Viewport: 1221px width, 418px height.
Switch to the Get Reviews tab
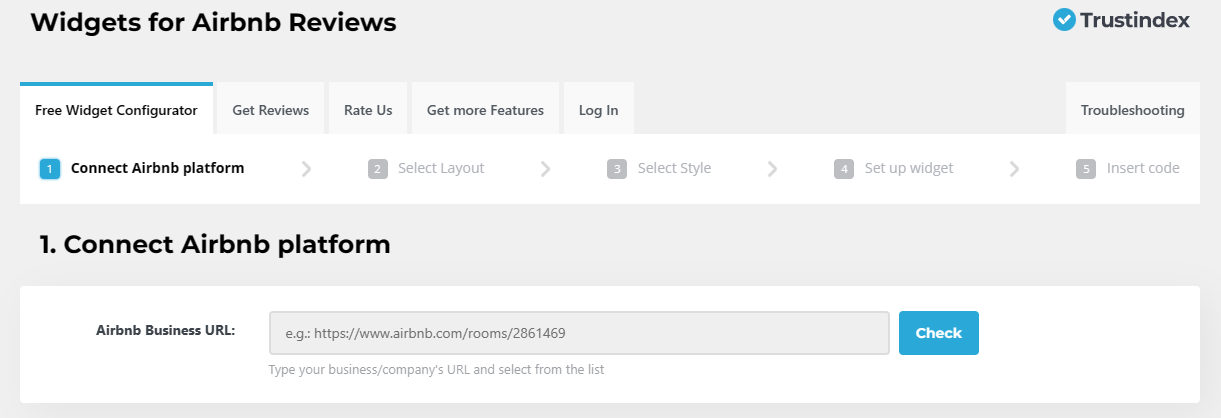pyautogui.click(x=271, y=110)
